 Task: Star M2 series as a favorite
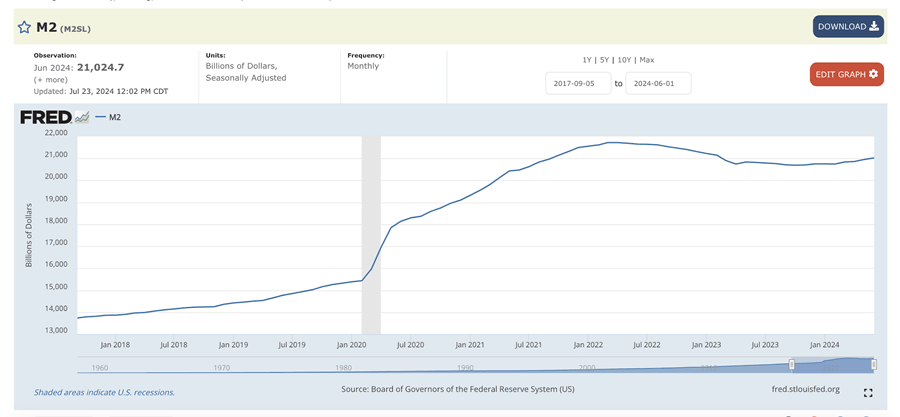click(24, 27)
